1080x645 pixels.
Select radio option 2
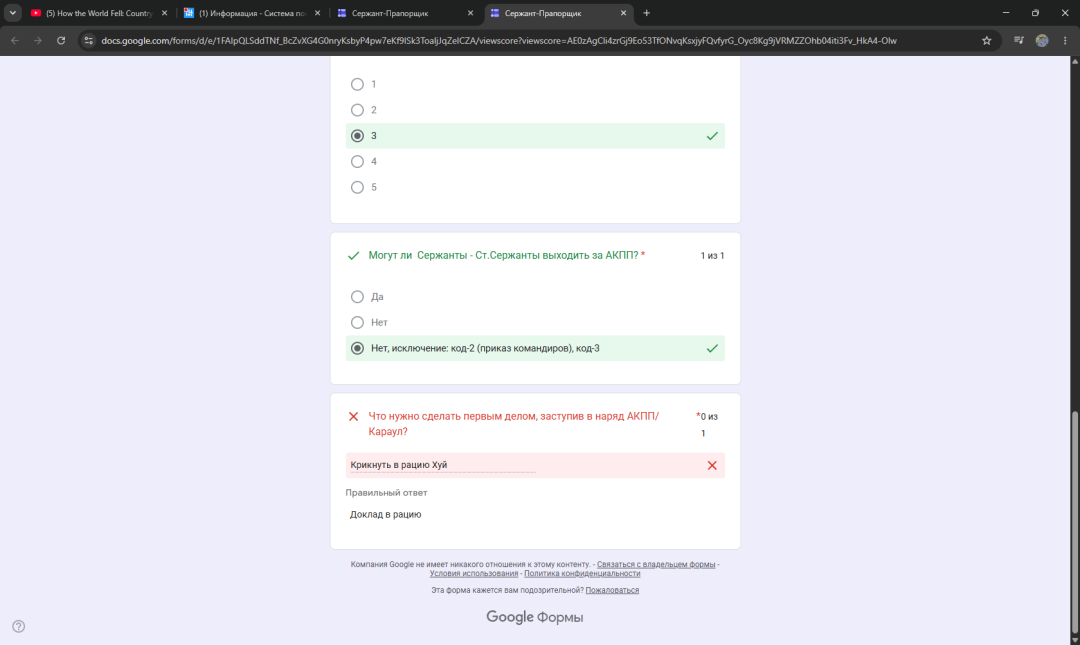tap(357, 110)
